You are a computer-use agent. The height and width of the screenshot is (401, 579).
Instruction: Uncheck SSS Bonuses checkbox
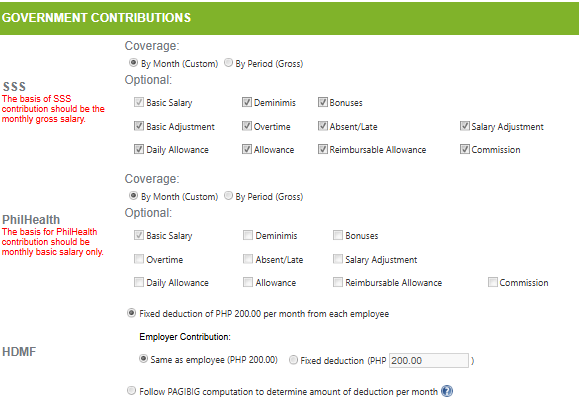pyautogui.click(x=323, y=102)
